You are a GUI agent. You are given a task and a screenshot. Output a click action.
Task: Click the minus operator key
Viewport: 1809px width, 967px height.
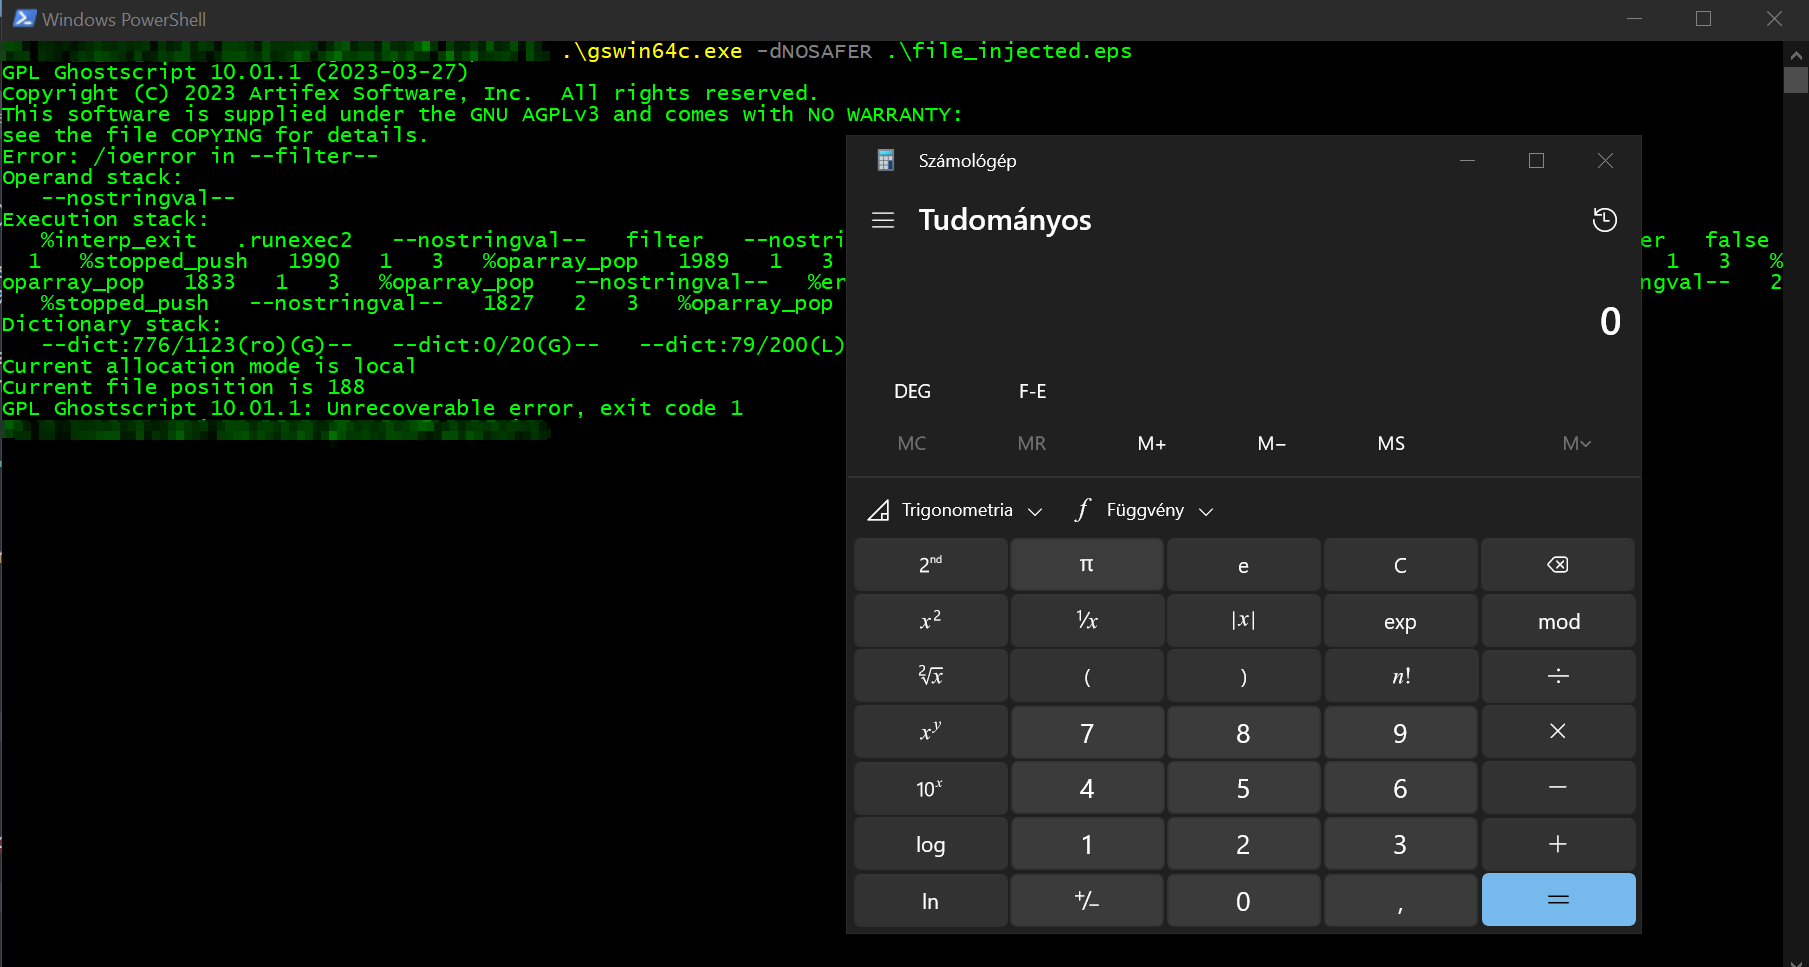pos(1558,788)
